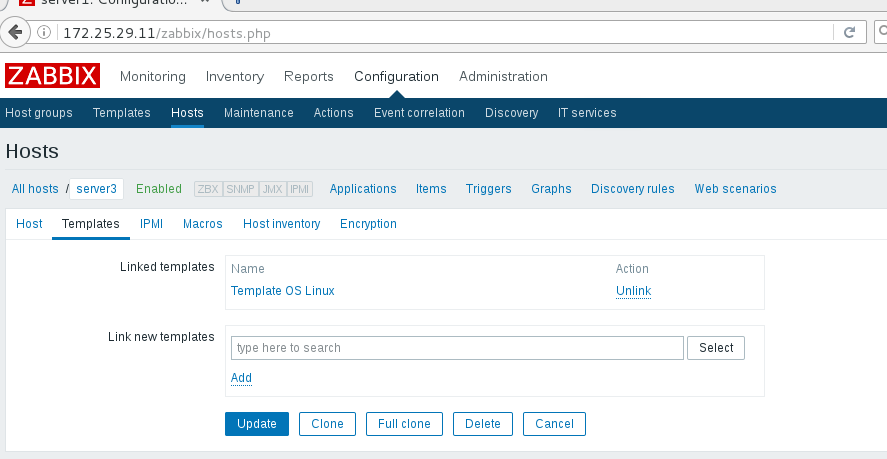Open the Configuration menu
This screenshot has height=459, width=887.
pyautogui.click(x=397, y=76)
